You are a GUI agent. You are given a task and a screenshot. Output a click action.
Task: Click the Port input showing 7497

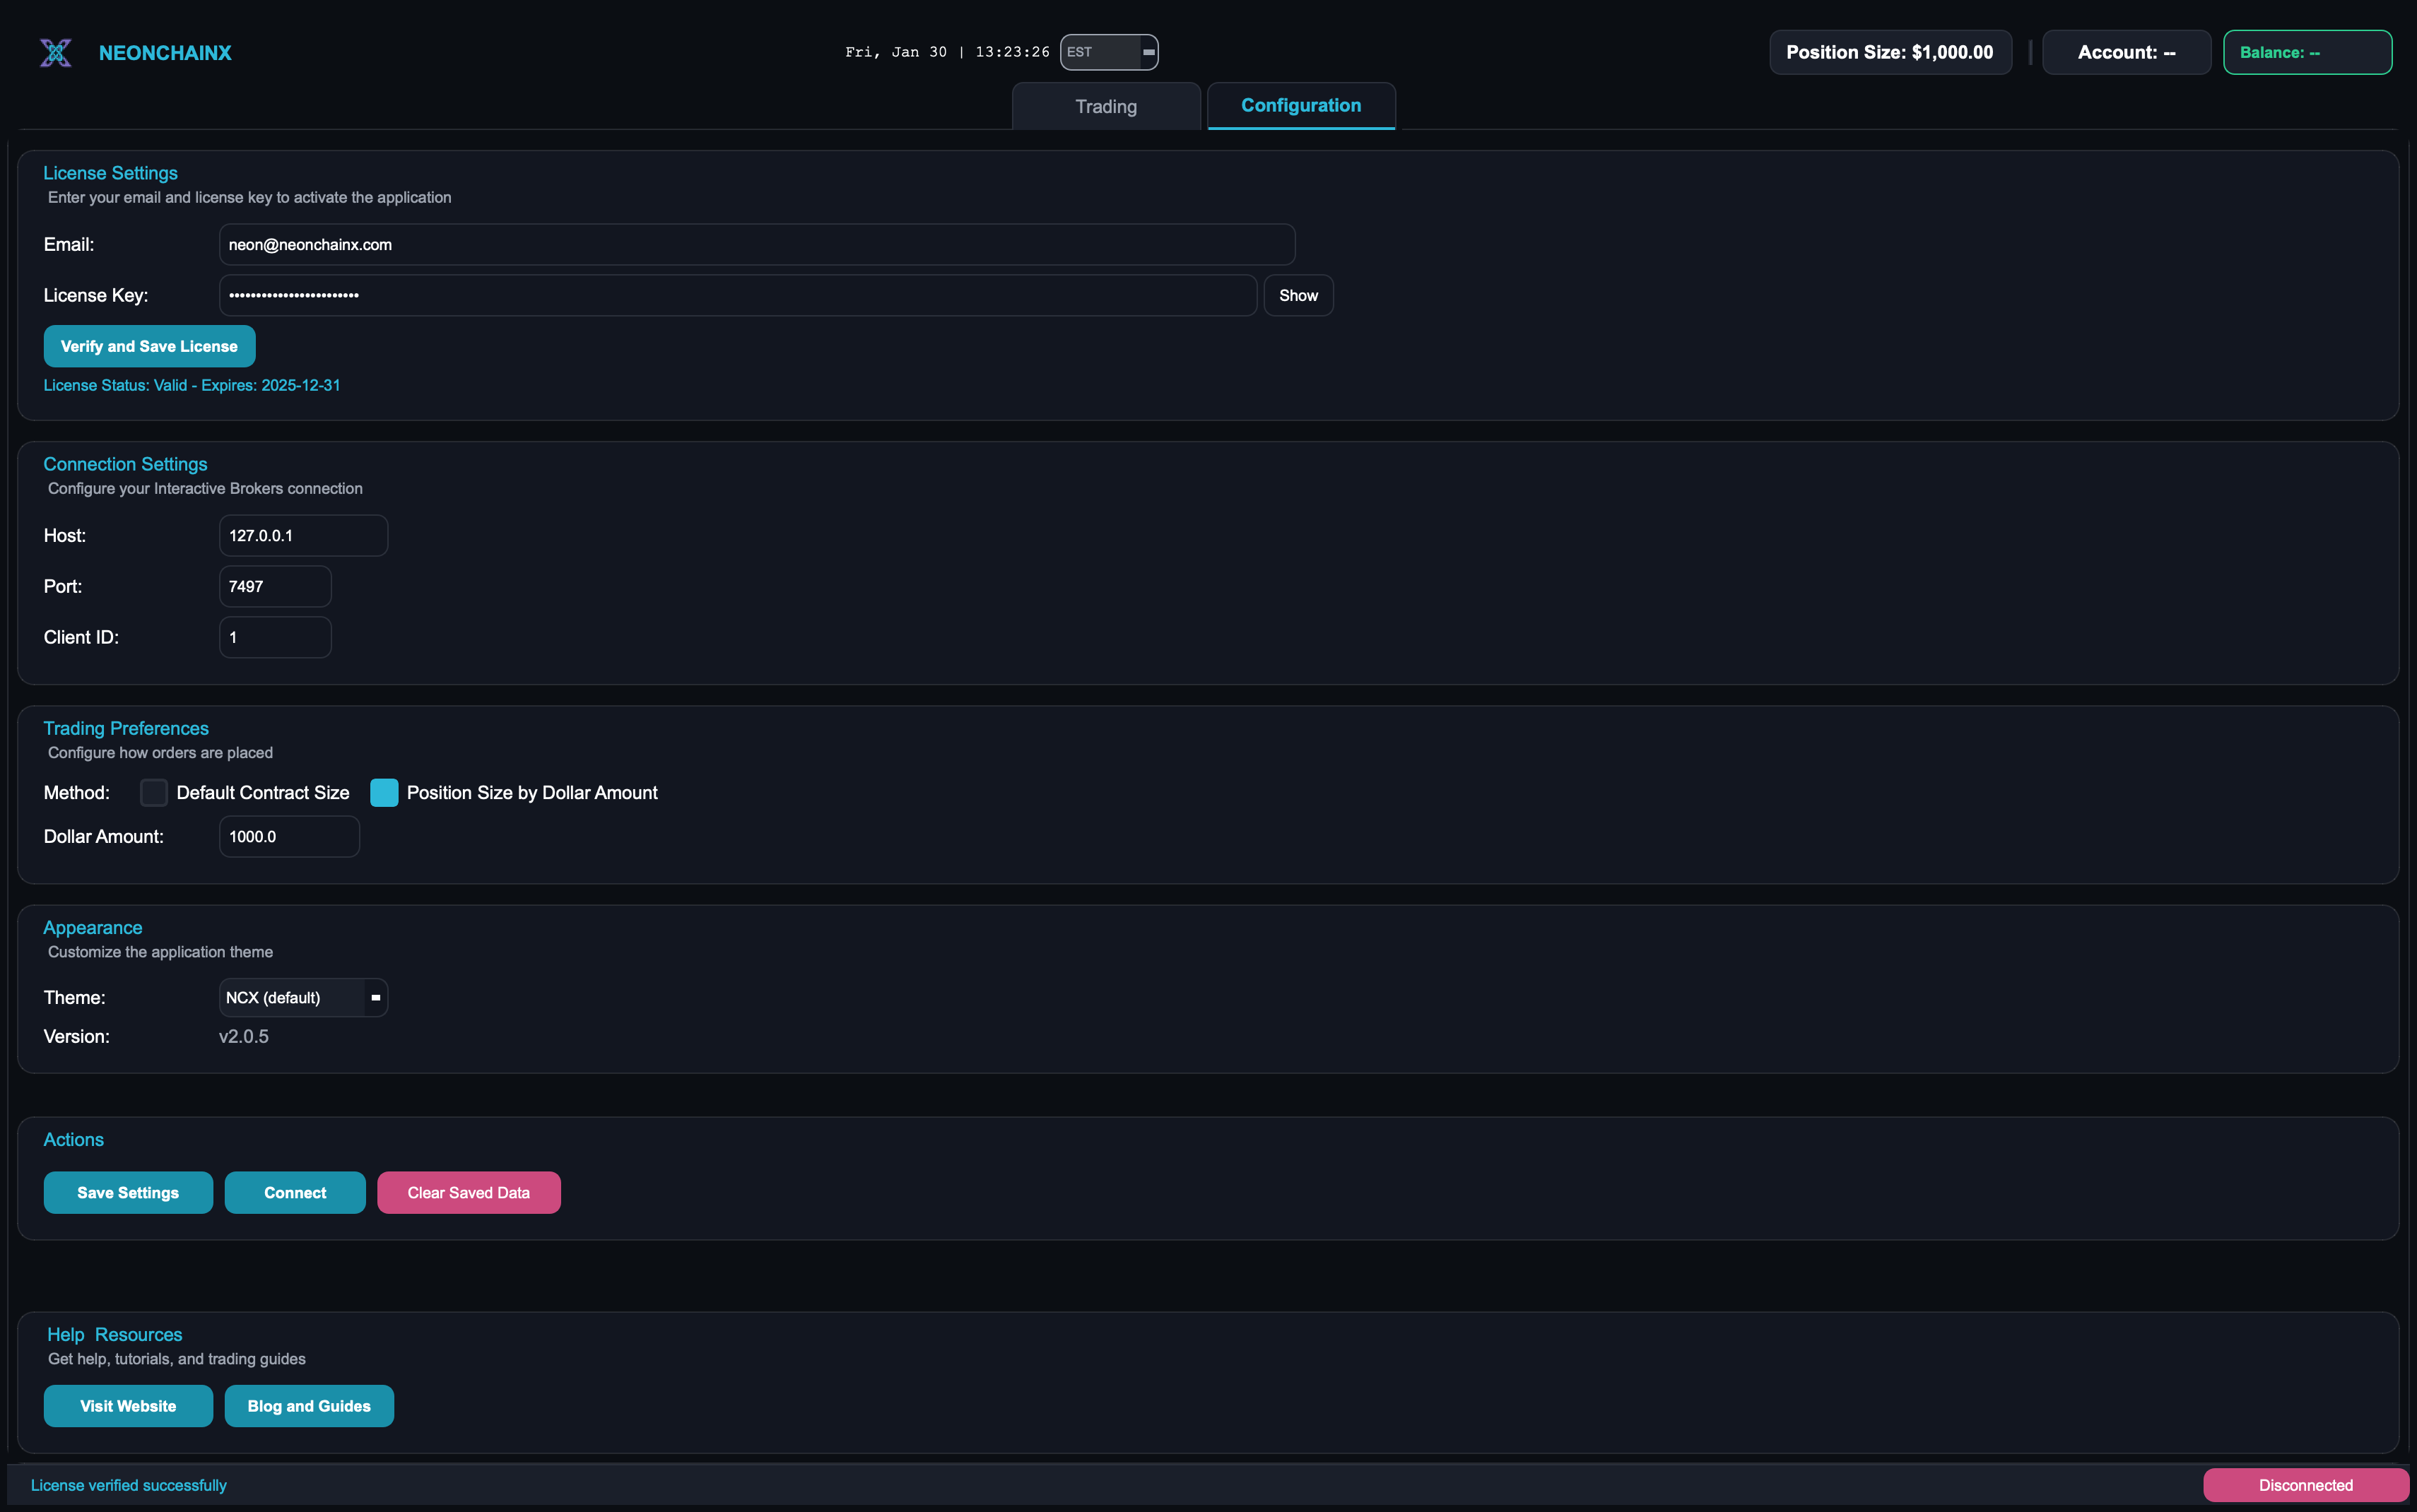[x=274, y=586]
